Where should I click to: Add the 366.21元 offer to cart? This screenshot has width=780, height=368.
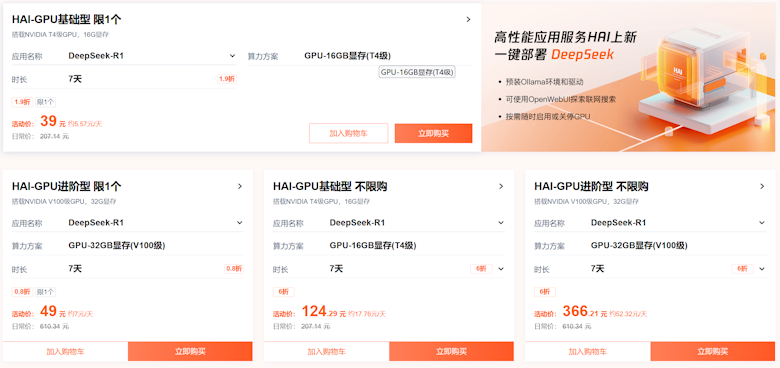point(588,352)
